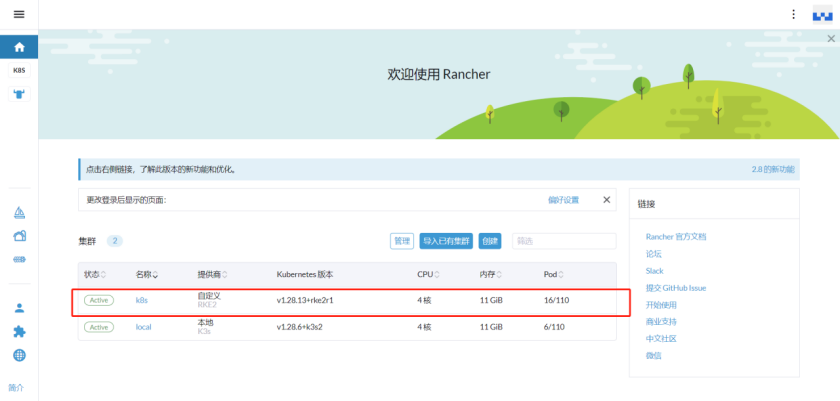Sort clusters by CPU column

[x=428, y=274]
